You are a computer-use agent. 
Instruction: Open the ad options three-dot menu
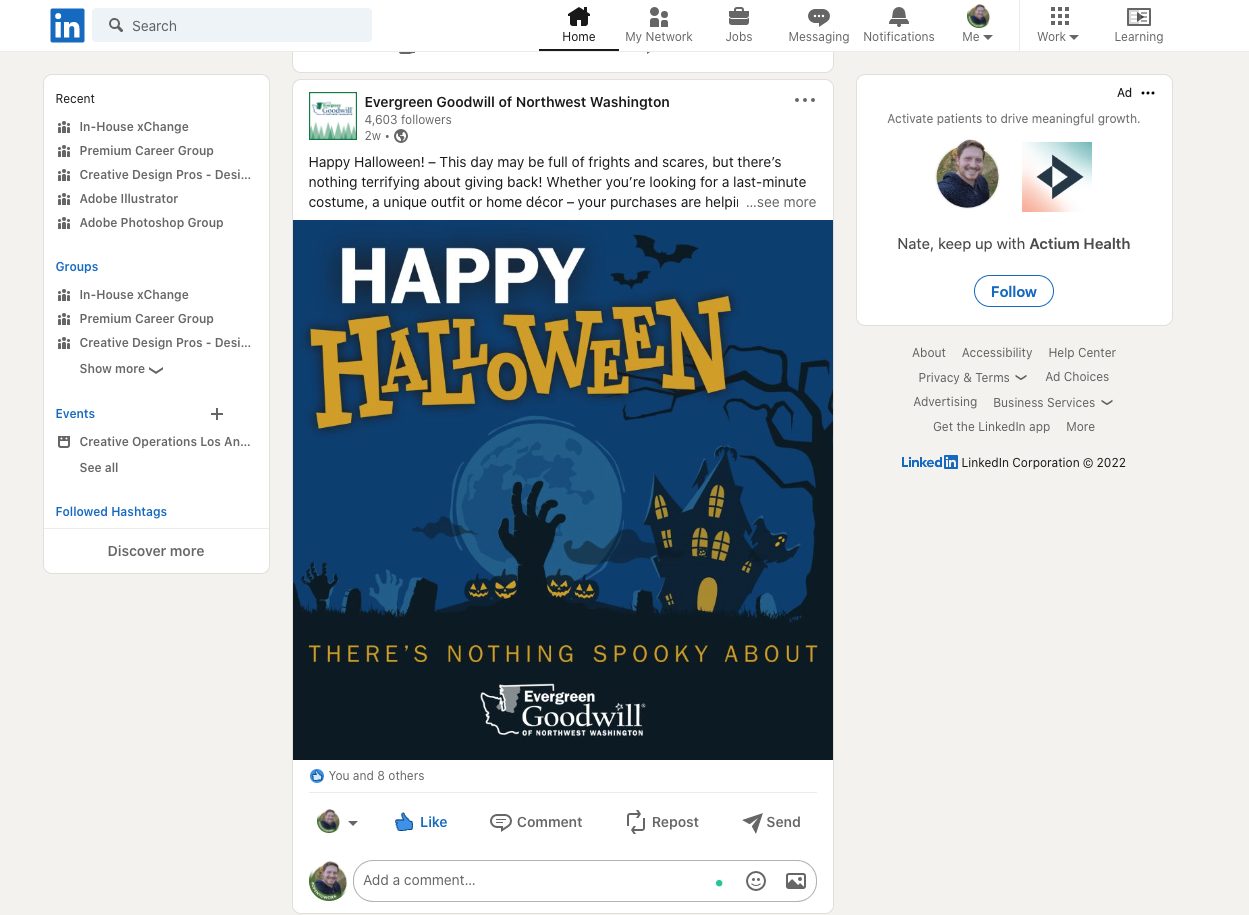pyautogui.click(x=1148, y=93)
